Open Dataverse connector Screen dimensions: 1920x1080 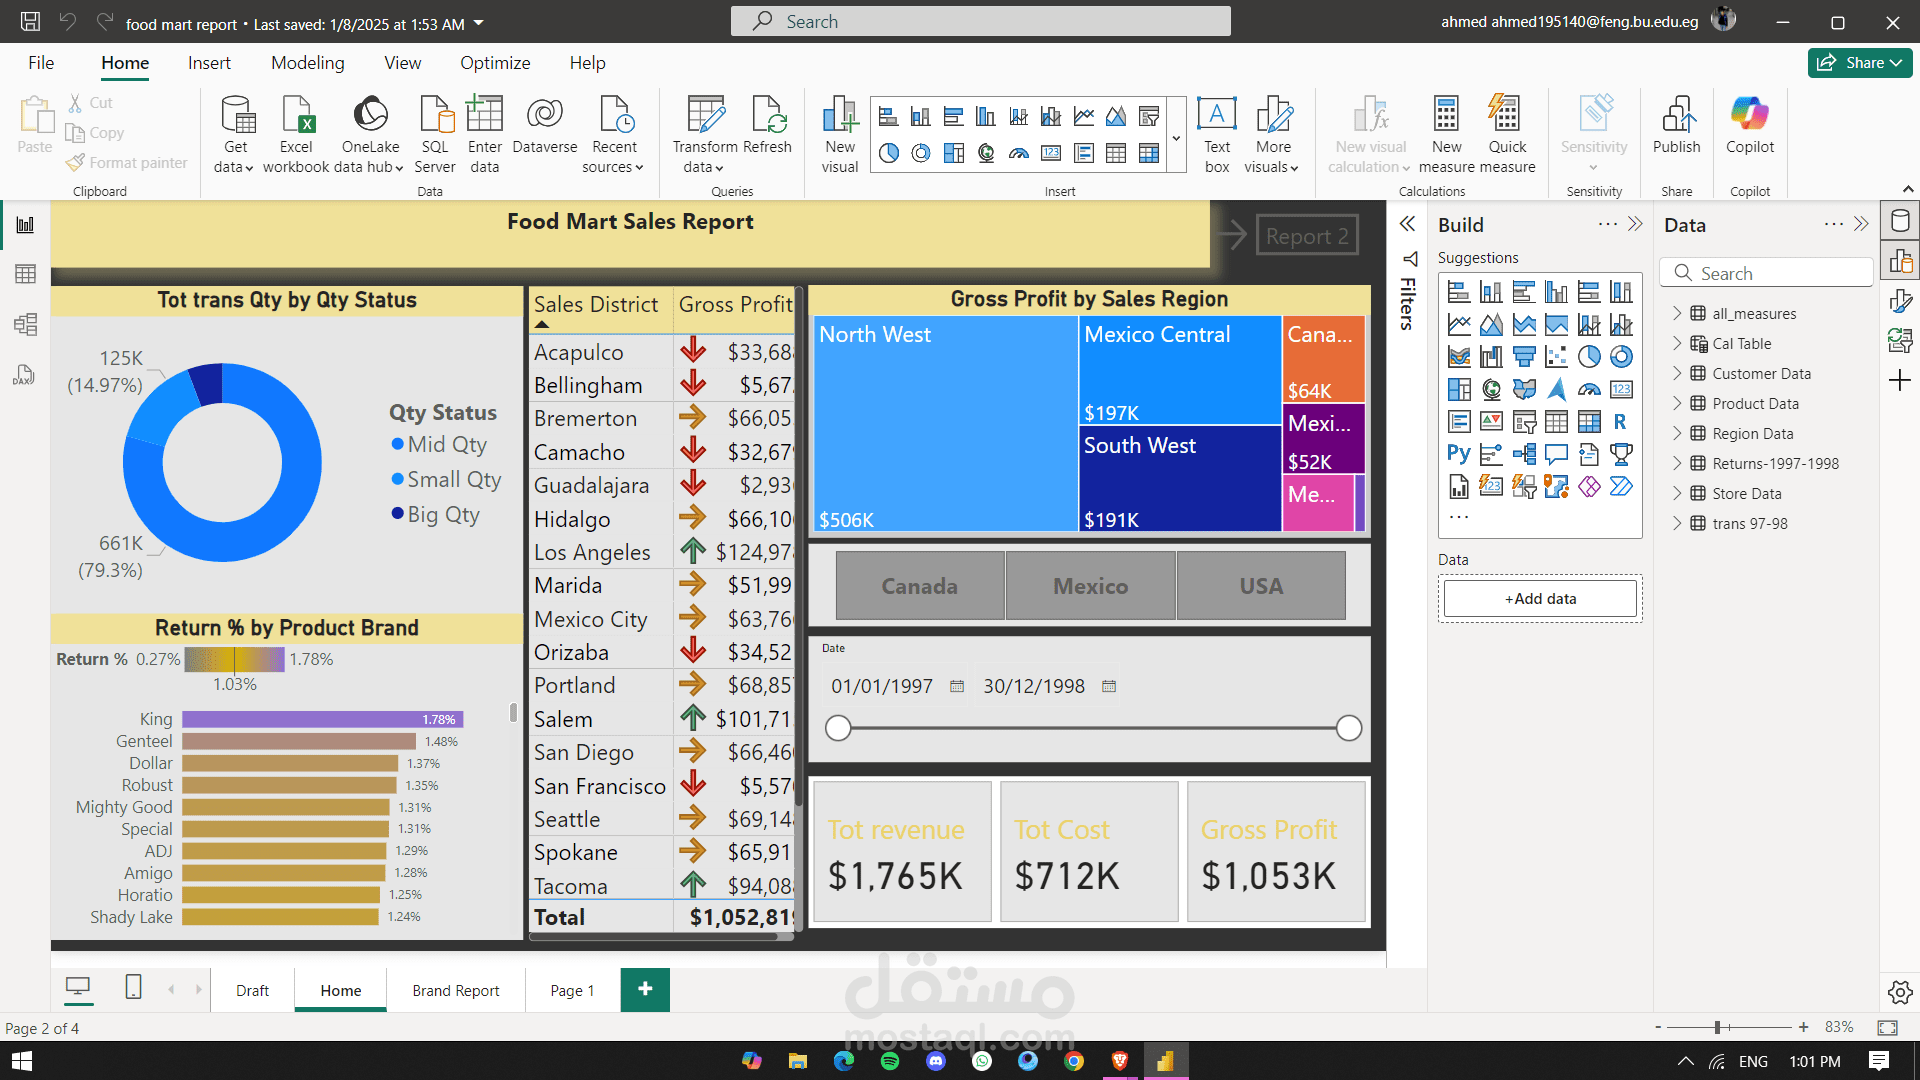coord(545,126)
